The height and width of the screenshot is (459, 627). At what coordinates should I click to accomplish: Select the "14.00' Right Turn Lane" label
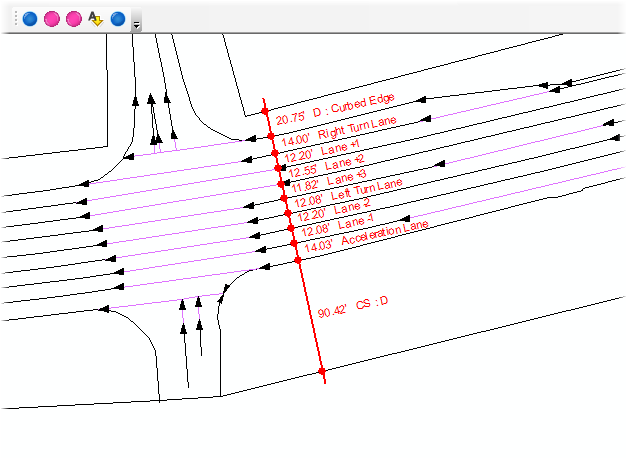pyautogui.click(x=339, y=131)
